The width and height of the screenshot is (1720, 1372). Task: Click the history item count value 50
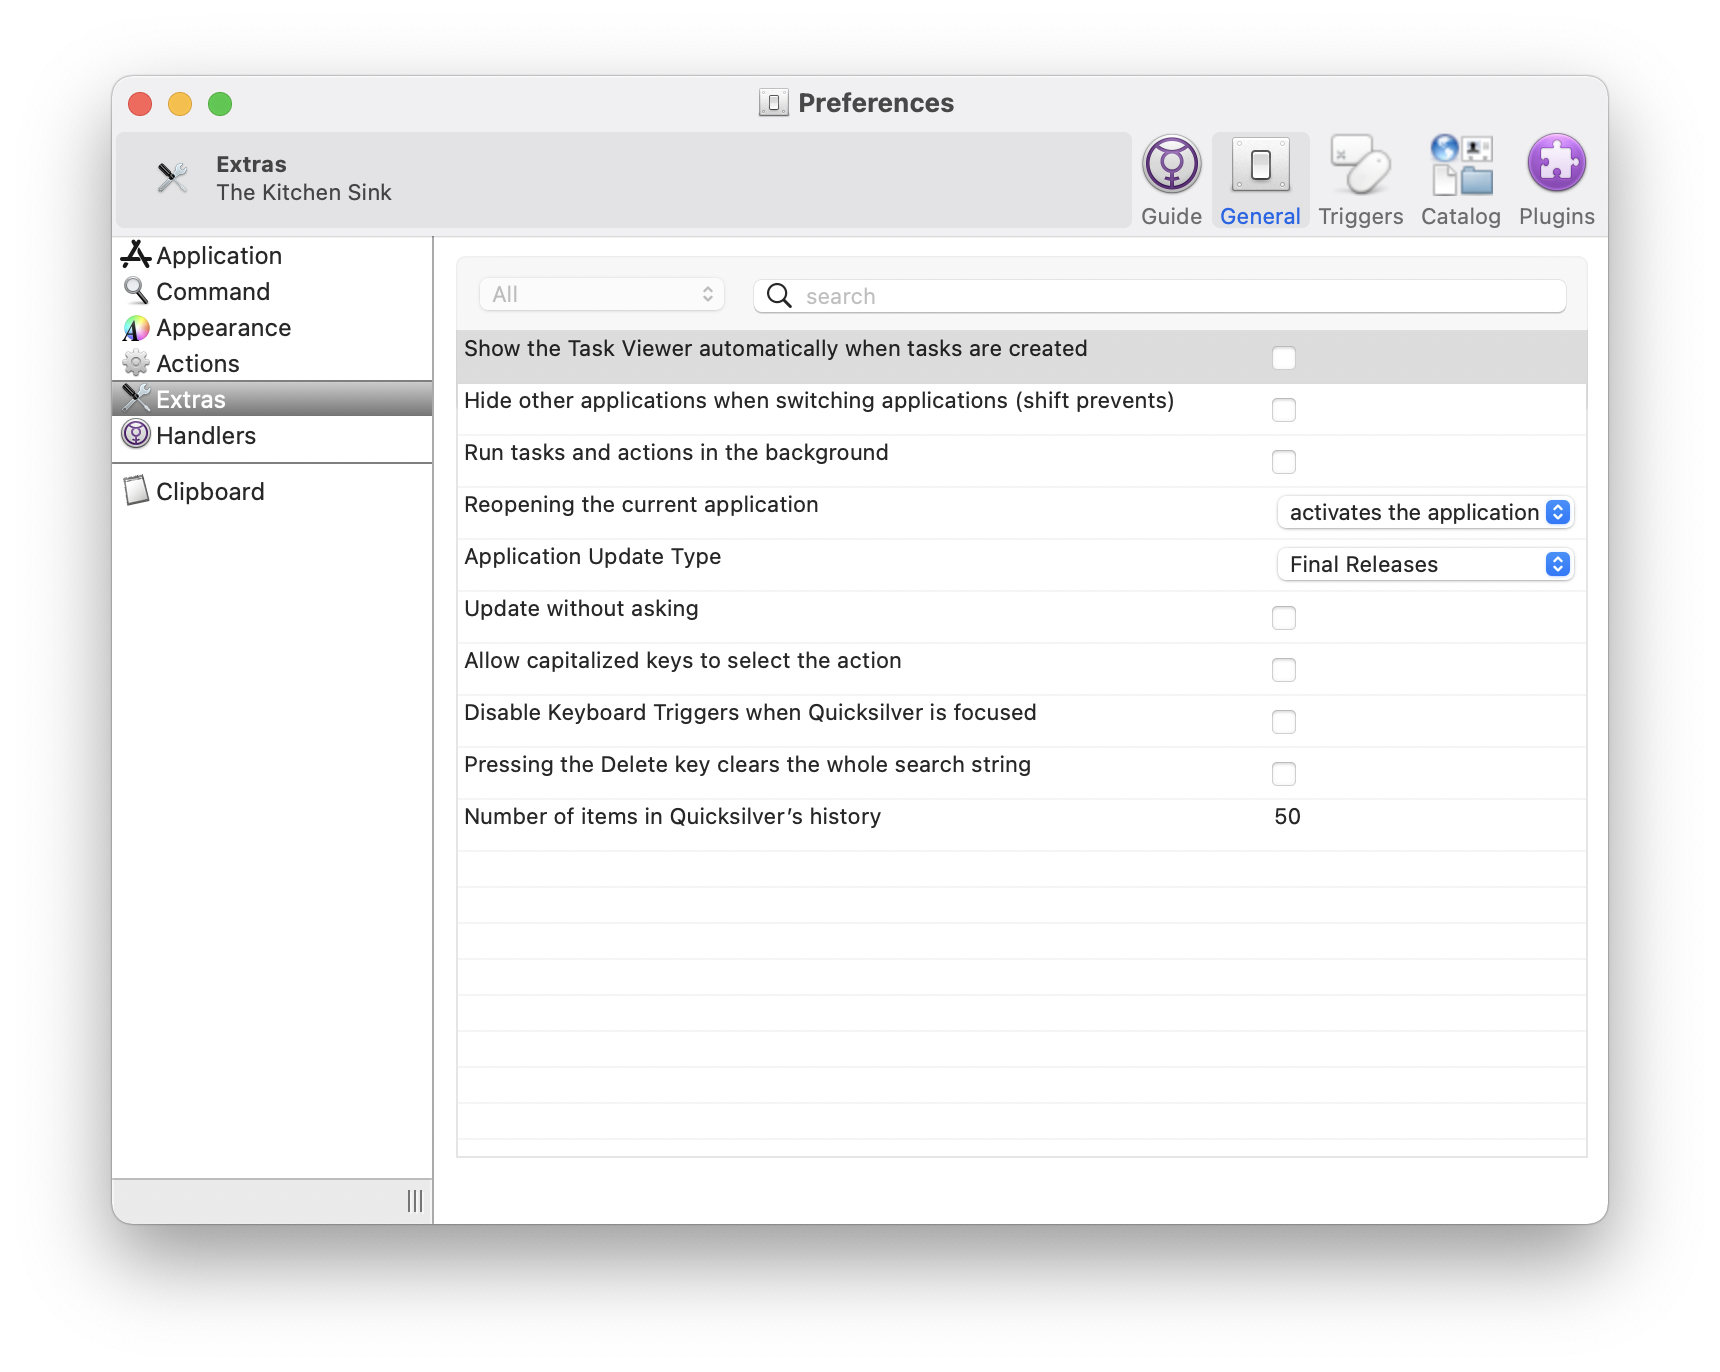pyautogui.click(x=1287, y=816)
